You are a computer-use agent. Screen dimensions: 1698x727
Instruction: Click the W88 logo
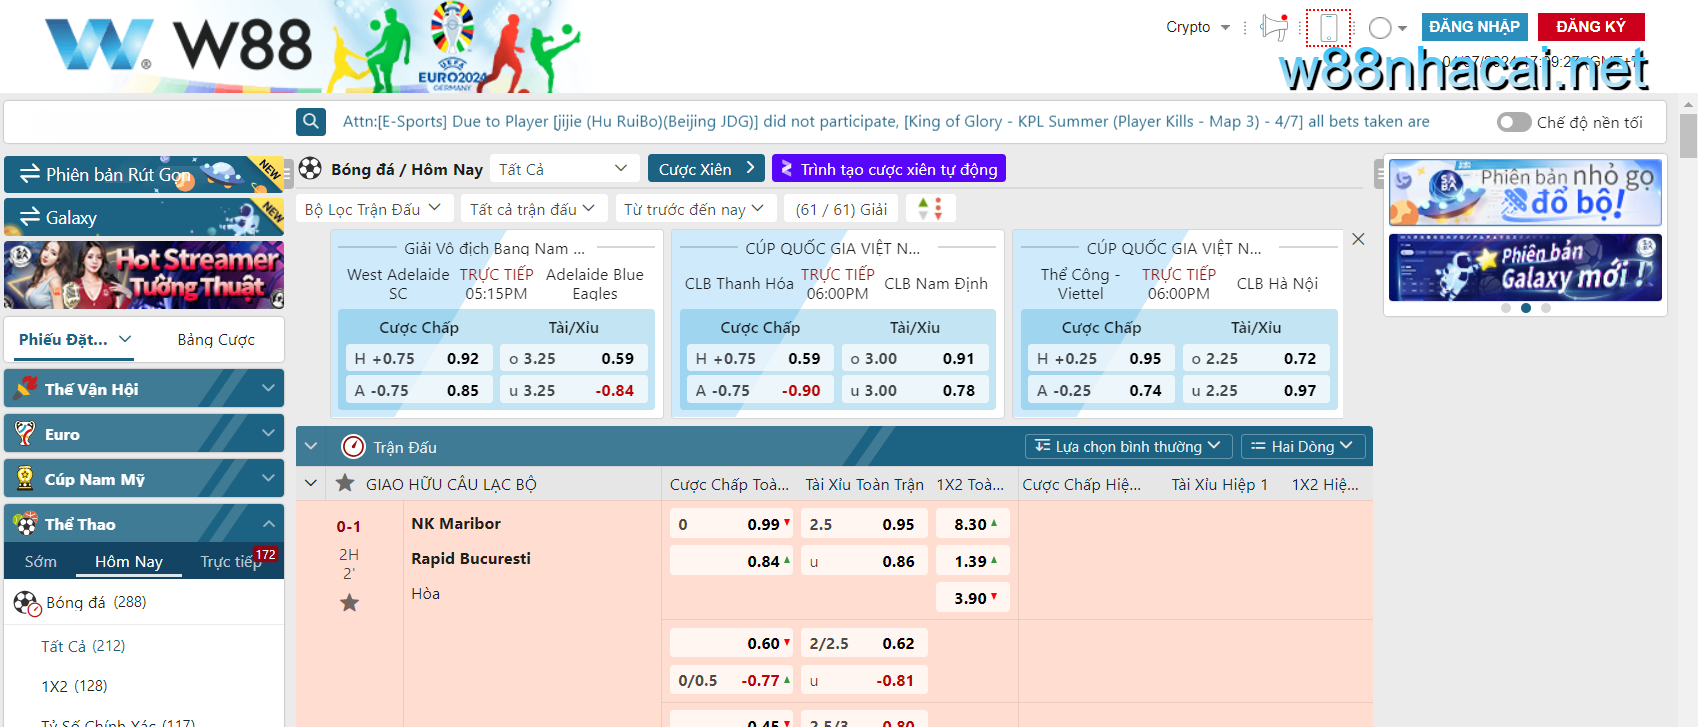click(178, 44)
